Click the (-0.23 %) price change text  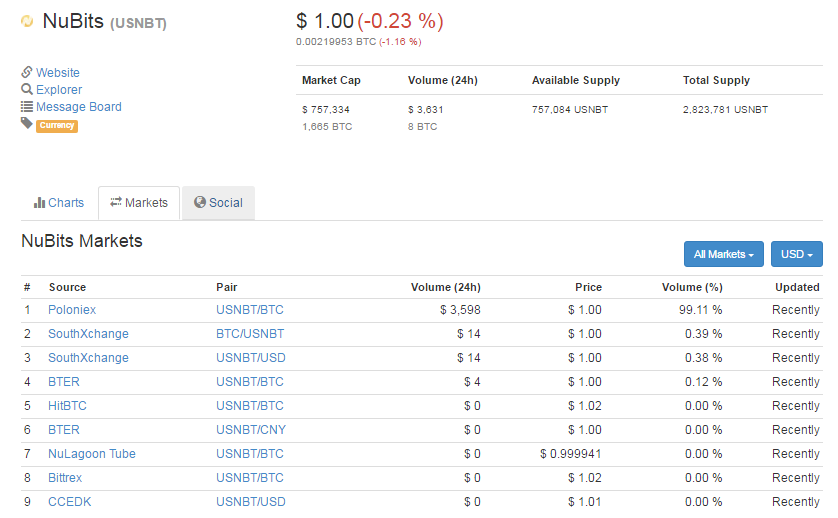(400, 21)
